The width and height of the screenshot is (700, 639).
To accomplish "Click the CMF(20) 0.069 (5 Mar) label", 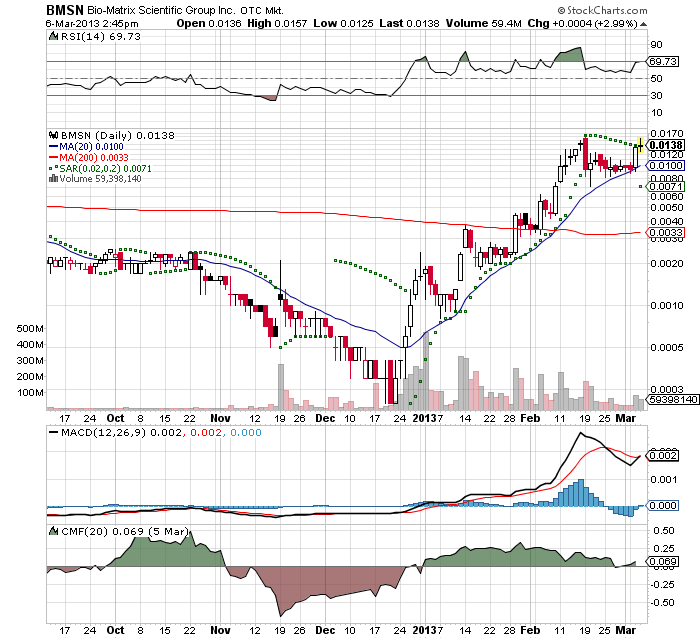I will [125, 531].
